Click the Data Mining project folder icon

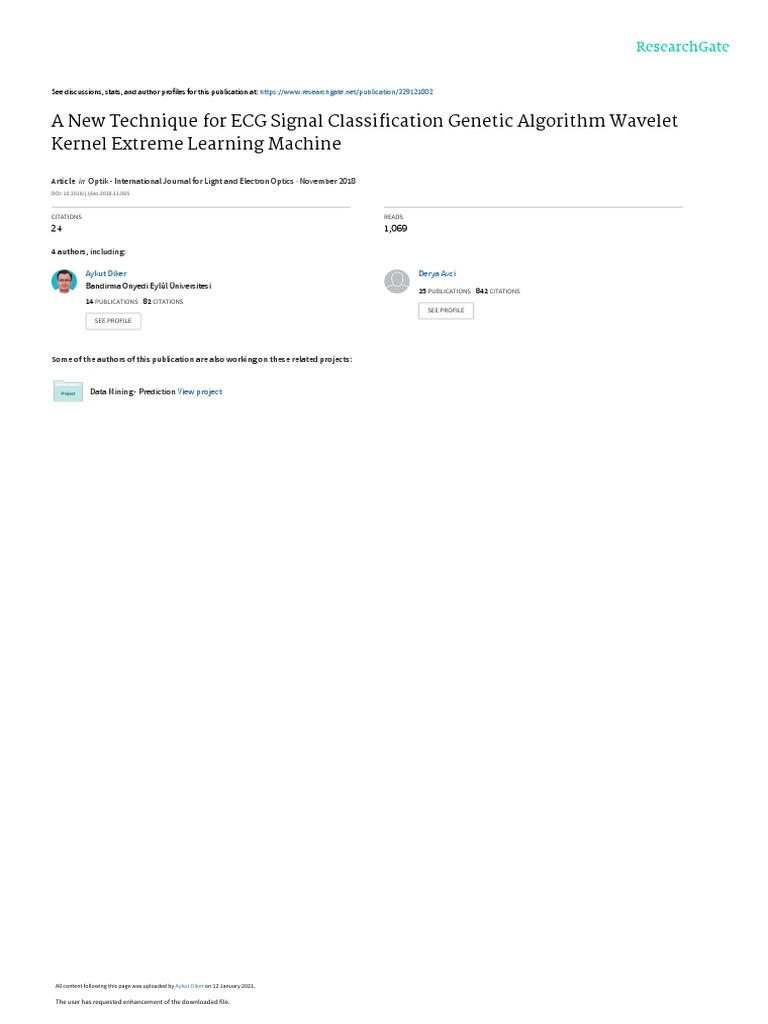pos(68,391)
